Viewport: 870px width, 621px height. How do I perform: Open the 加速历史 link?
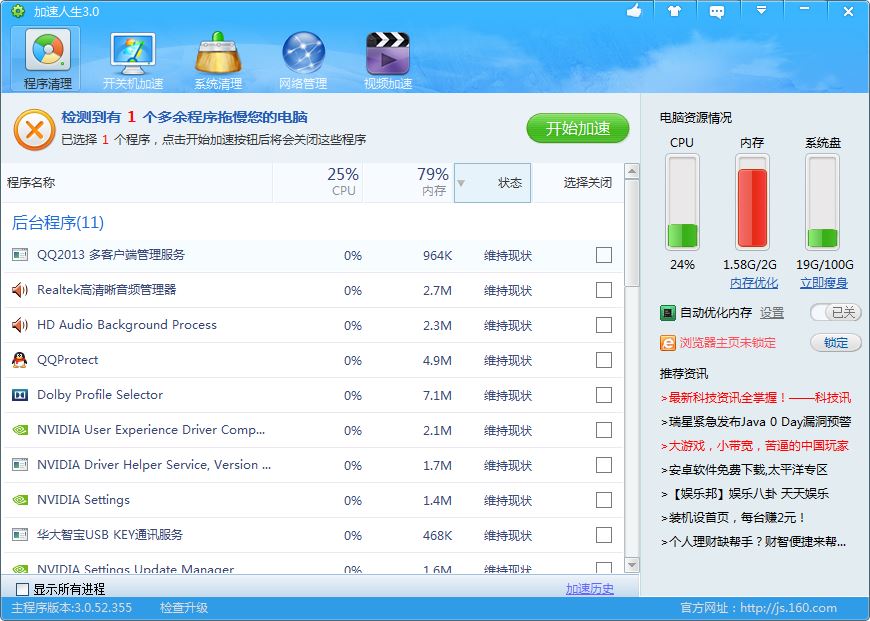590,589
